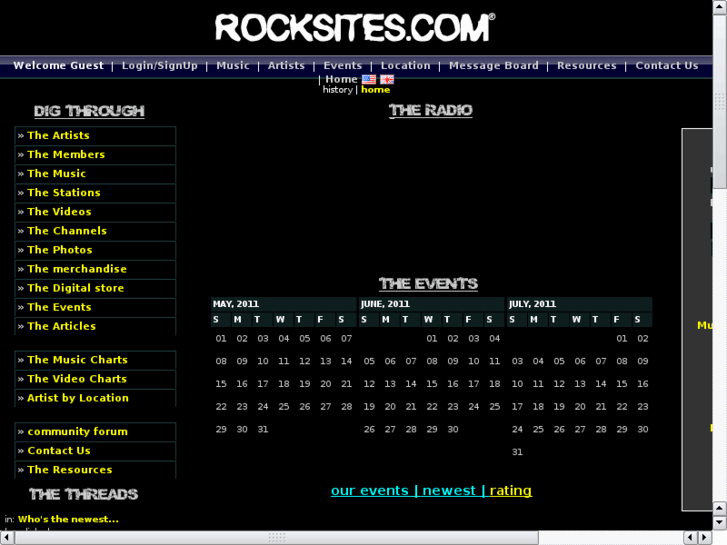The image size is (727, 545).
Task: Open the thread Who's the newest...
Action: (68, 519)
